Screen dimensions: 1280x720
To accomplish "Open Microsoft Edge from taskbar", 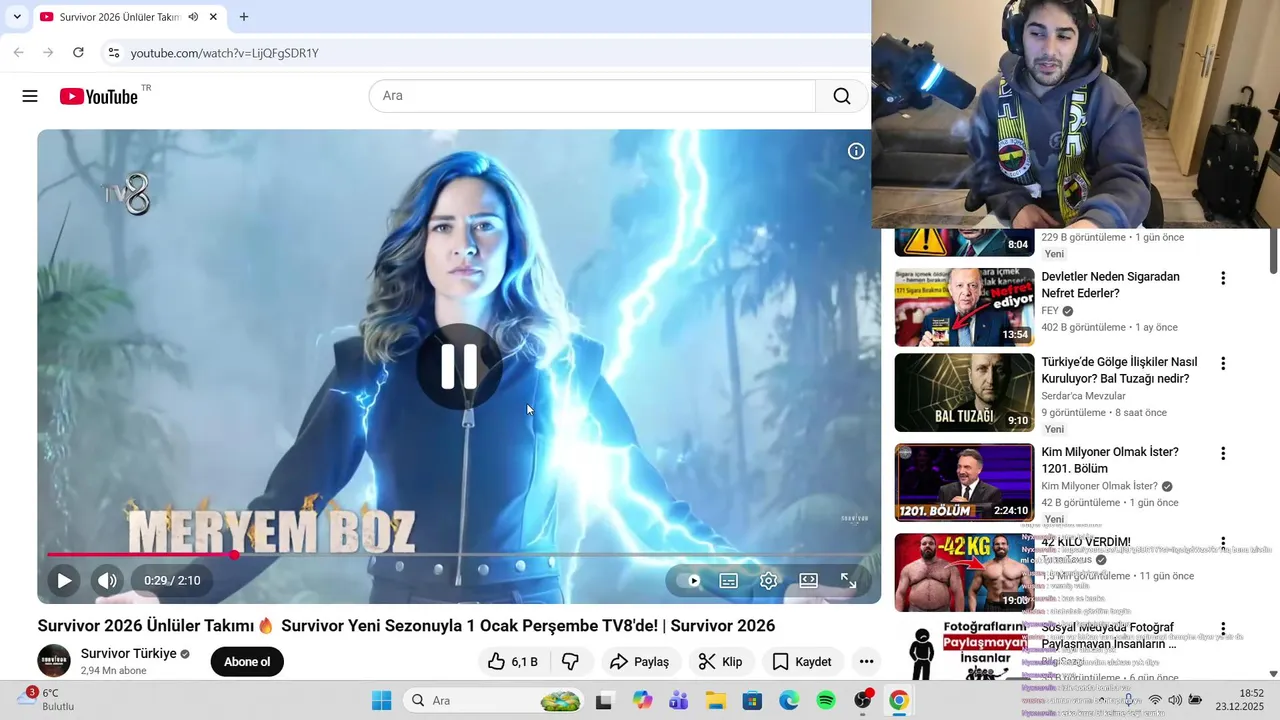I will point(789,700).
